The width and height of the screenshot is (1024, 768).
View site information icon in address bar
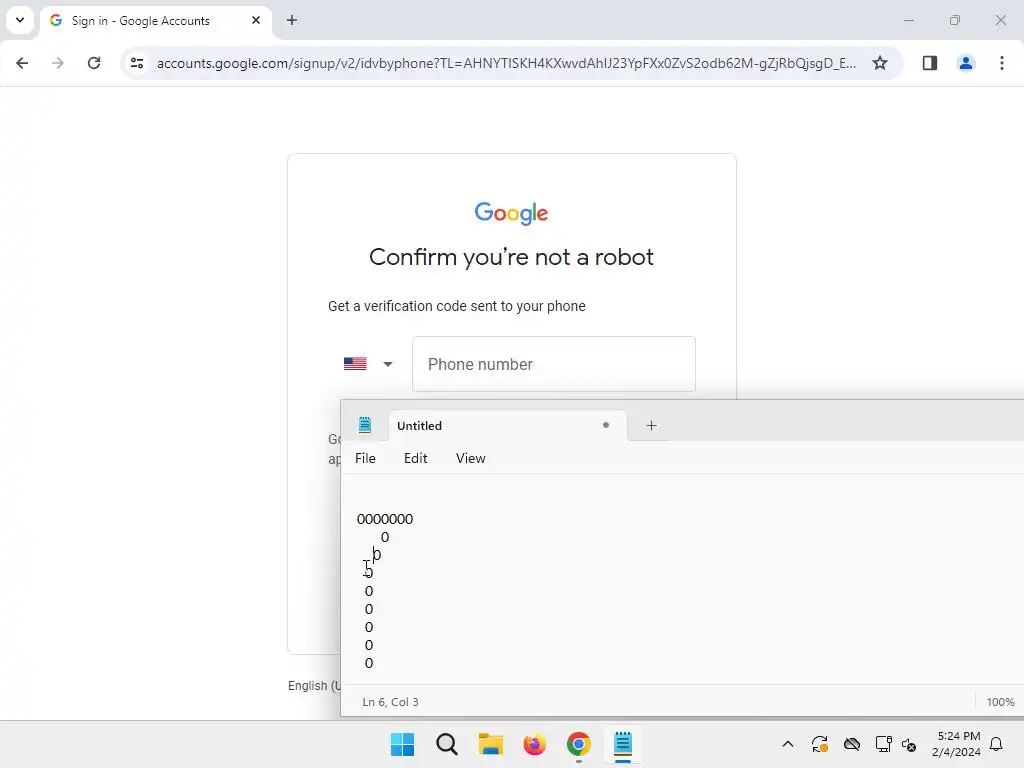click(137, 63)
